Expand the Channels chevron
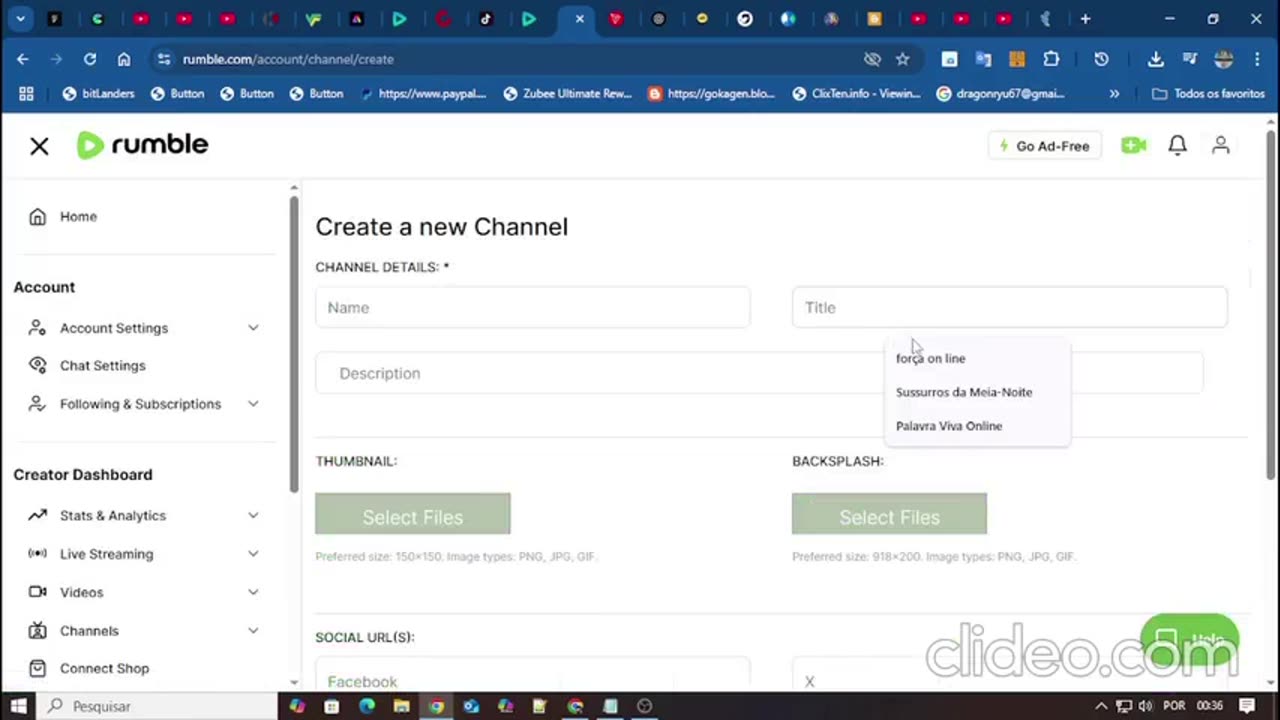The image size is (1280, 720). click(253, 631)
